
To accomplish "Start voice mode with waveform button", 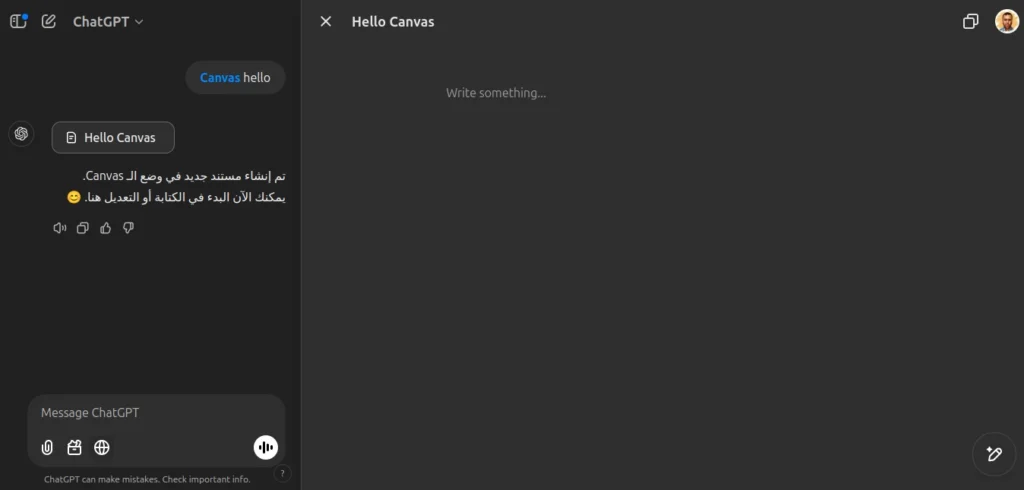I will click(x=266, y=448).
